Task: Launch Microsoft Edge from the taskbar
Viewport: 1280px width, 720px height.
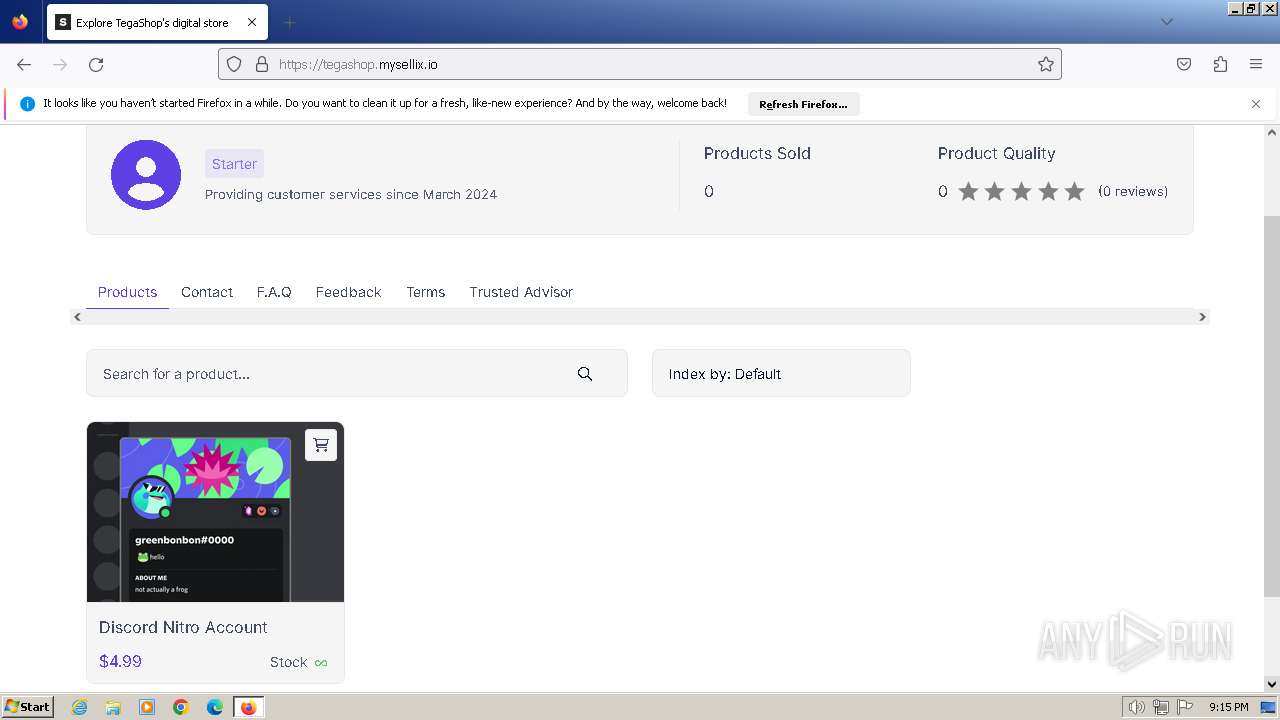Action: click(215, 707)
